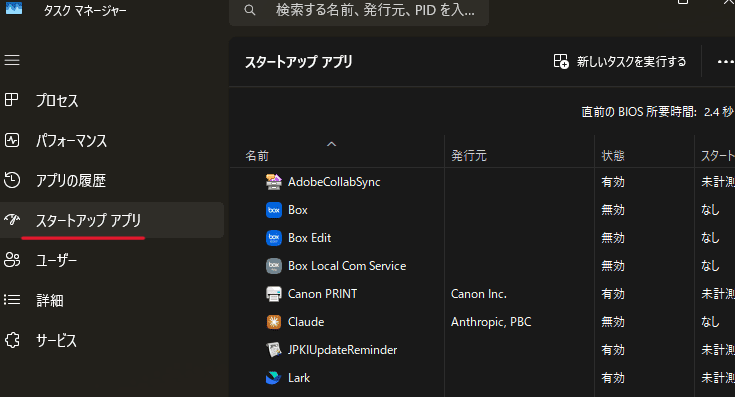Click 有効 status in Lark row
The width and height of the screenshot is (735, 397).
coord(613,378)
